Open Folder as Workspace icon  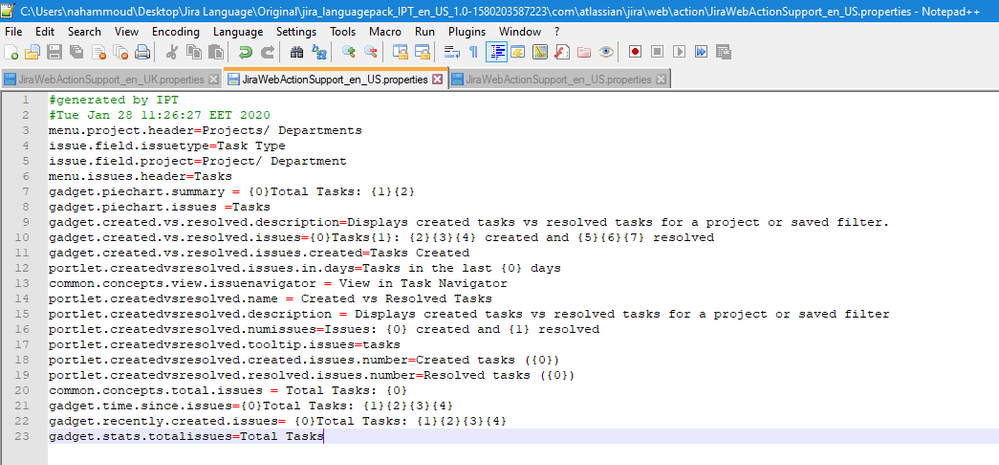coord(584,52)
